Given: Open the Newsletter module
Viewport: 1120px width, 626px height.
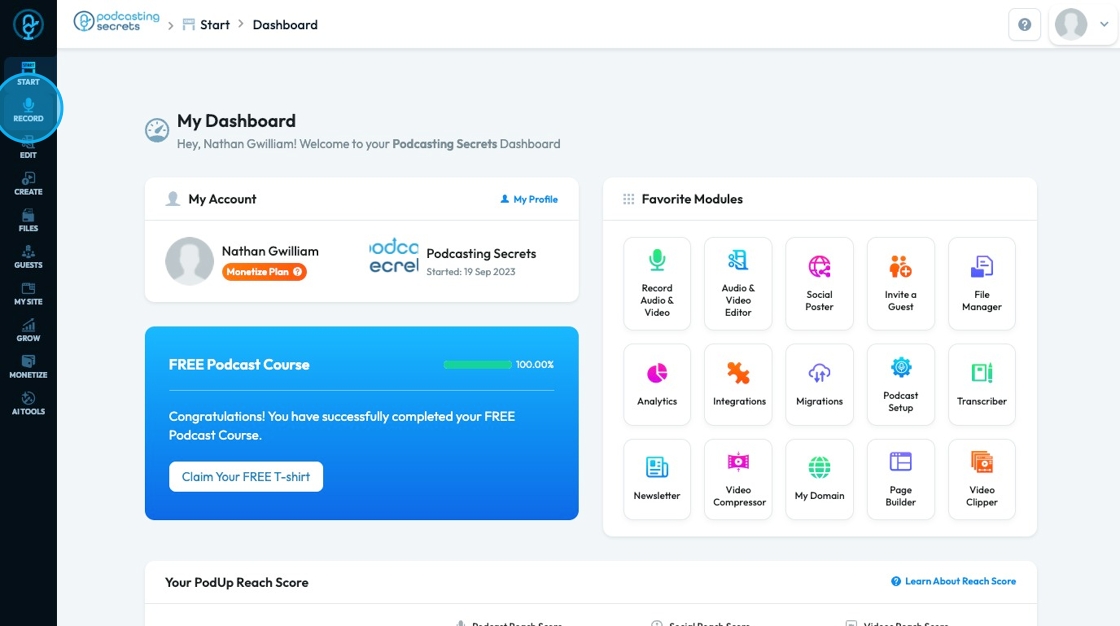Looking at the screenshot, I should tap(657, 479).
